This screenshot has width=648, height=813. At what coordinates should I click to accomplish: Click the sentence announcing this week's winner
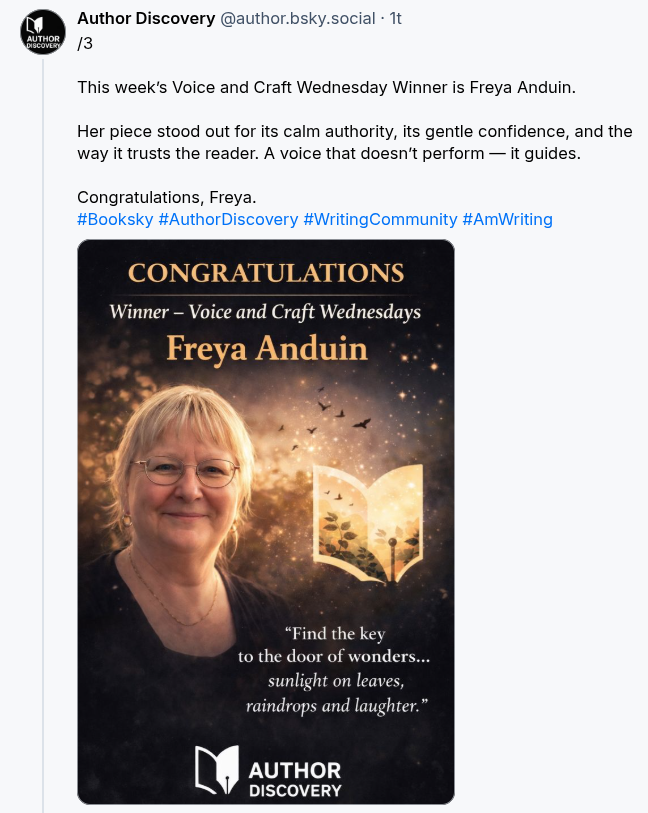327,87
